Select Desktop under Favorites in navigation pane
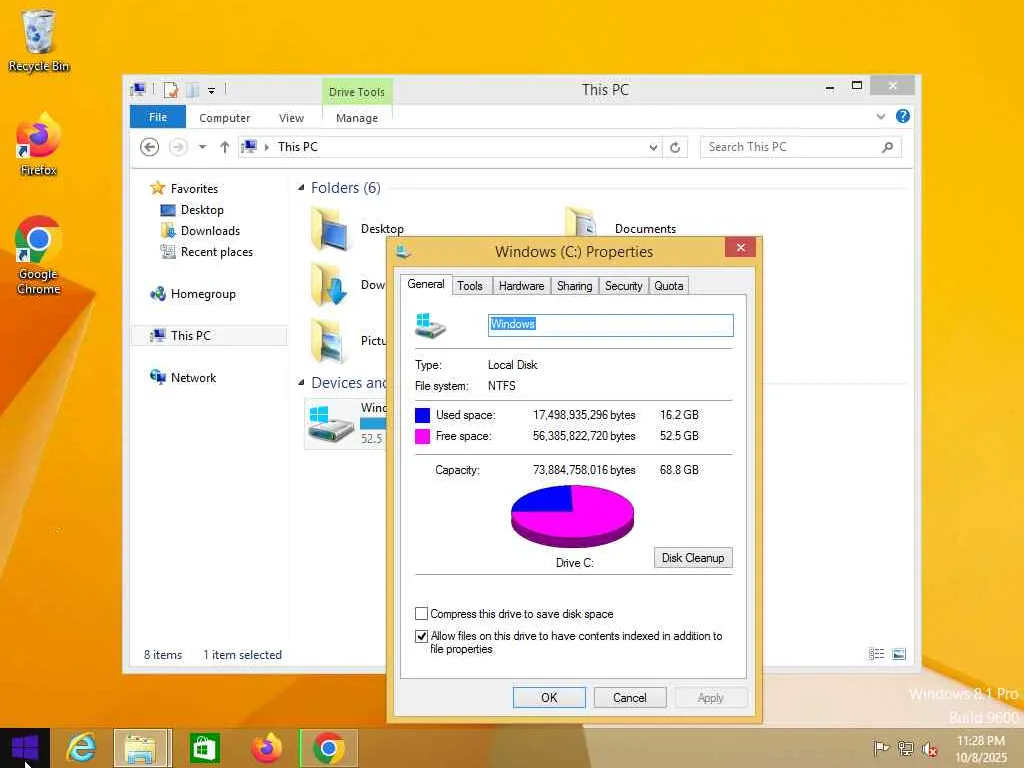Image resolution: width=1024 pixels, height=768 pixels. pos(201,210)
